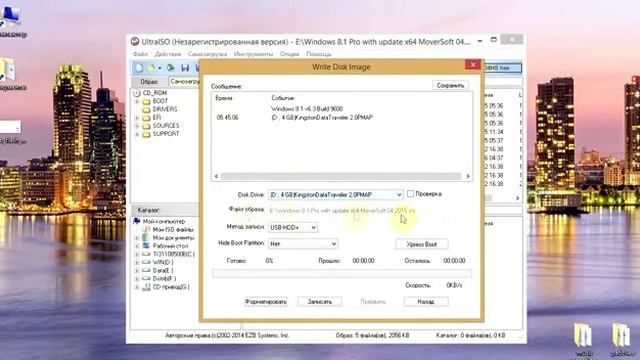Select the Мои документы icon

(146, 238)
